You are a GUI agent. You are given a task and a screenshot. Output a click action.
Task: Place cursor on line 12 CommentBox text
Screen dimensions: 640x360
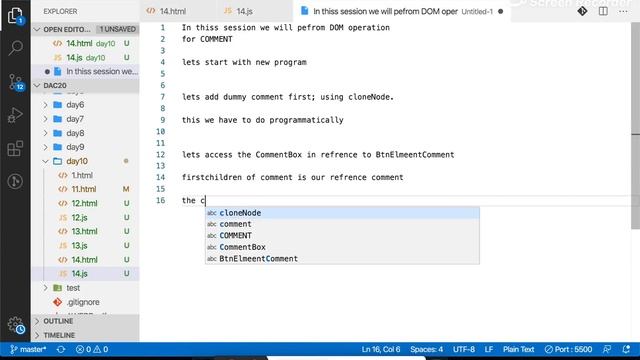coord(278,155)
